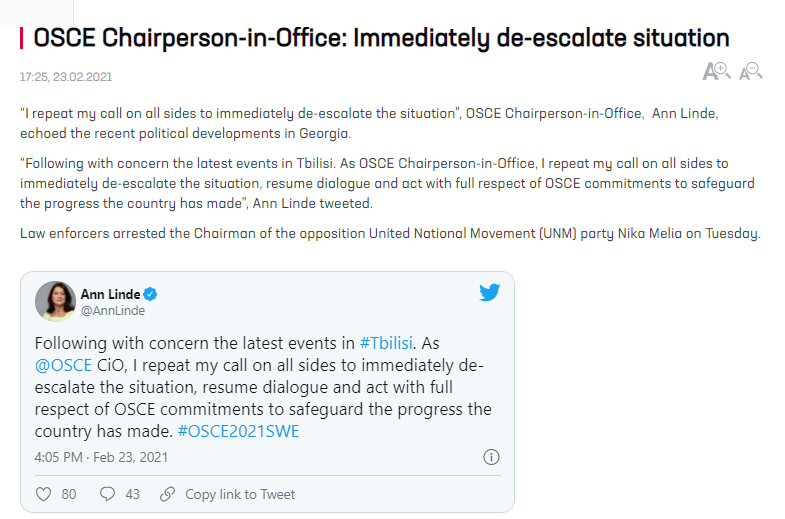Screen dimensions: 785x519
Task: Click the 43 replies count
Action: 132,494
